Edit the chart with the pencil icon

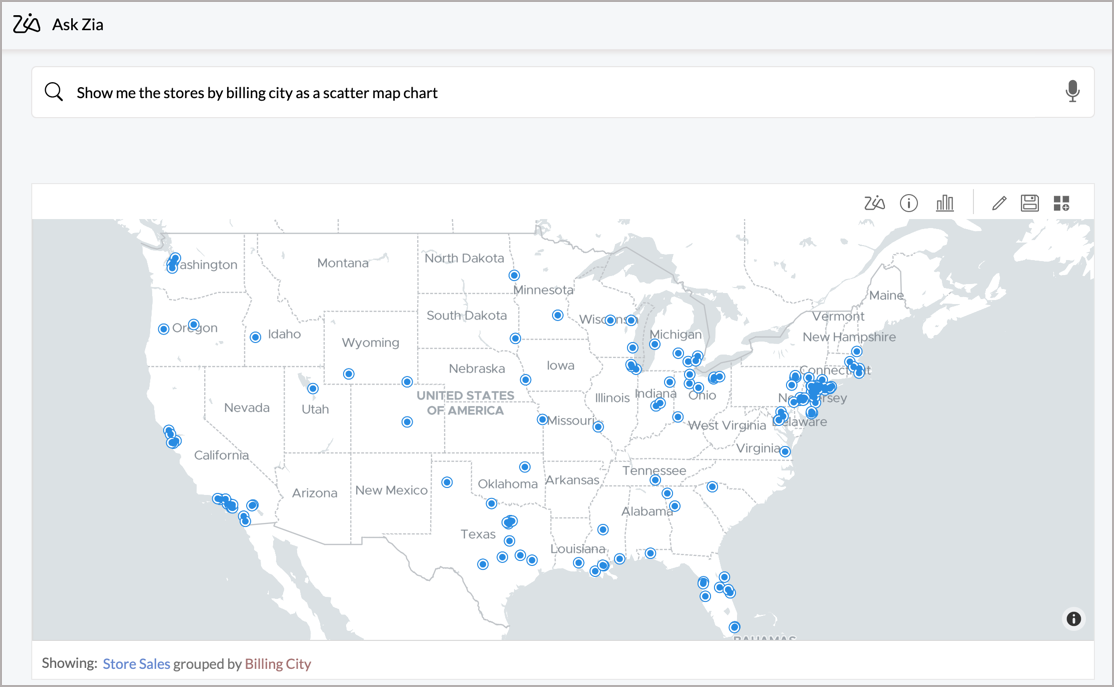point(999,203)
